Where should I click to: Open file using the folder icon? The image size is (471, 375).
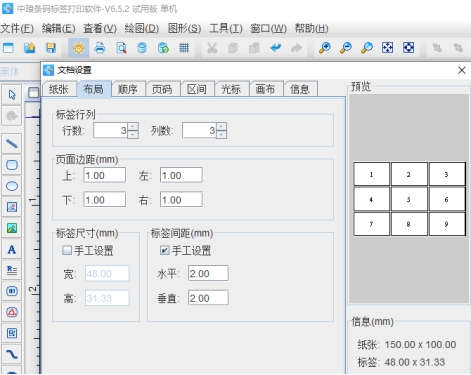point(30,48)
